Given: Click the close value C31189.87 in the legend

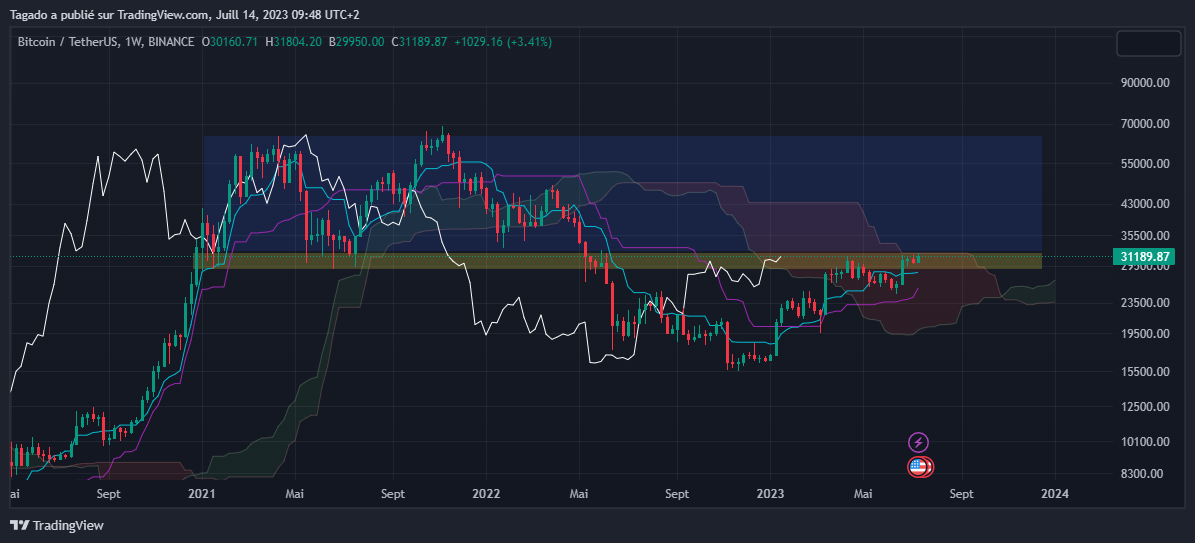Looking at the screenshot, I should click(x=419, y=42).
